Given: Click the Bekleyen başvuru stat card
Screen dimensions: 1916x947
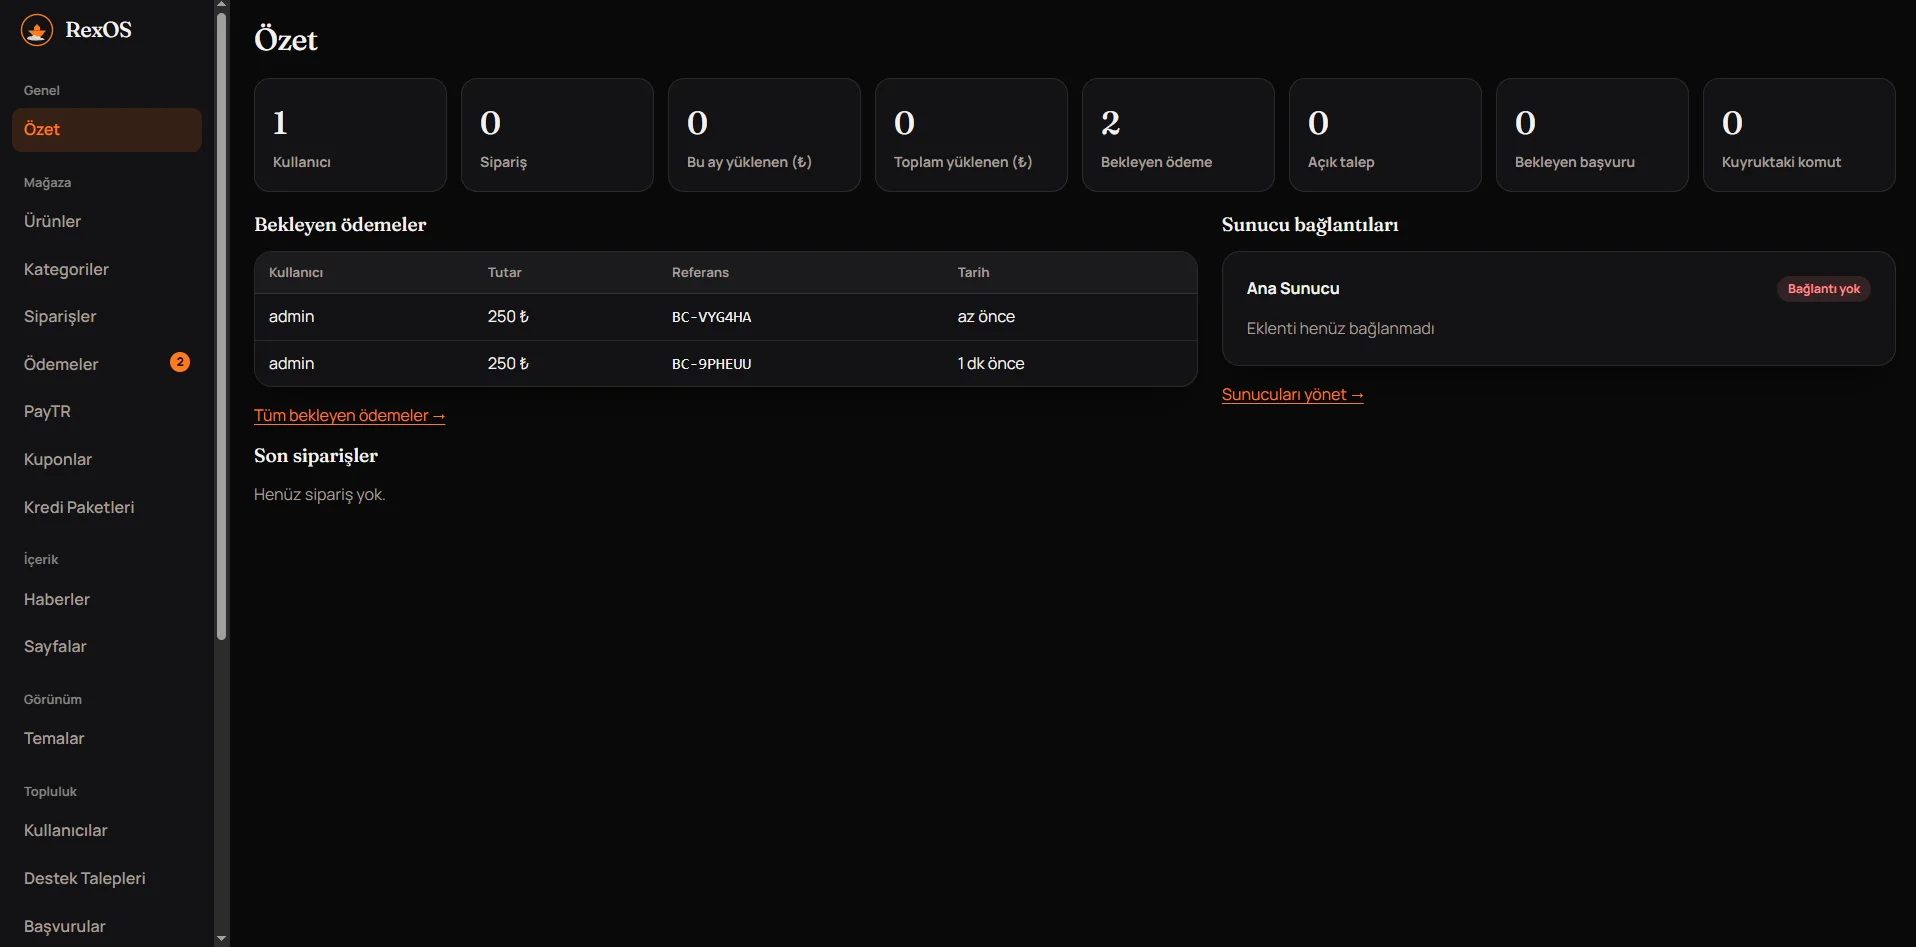Looking at the screenshot, I should (1592, 135).
